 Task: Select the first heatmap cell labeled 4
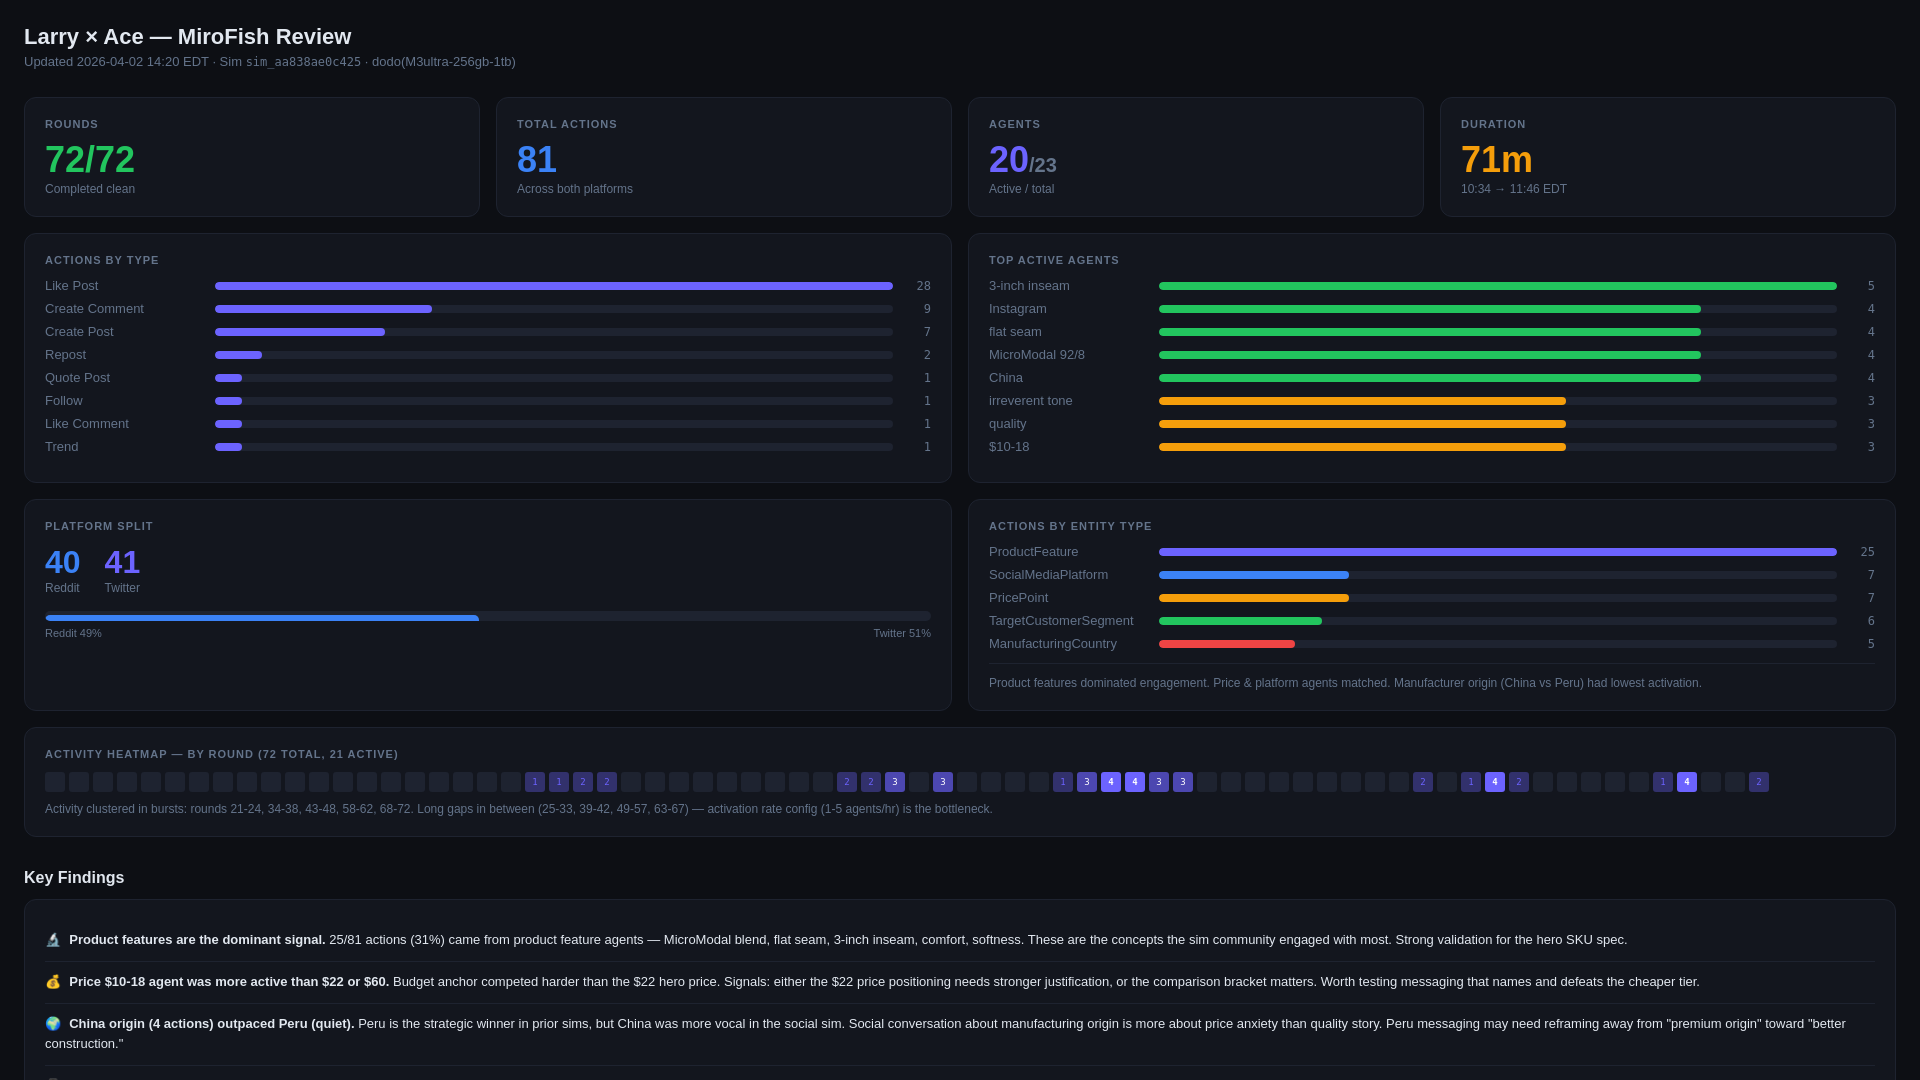[1110, 782]
